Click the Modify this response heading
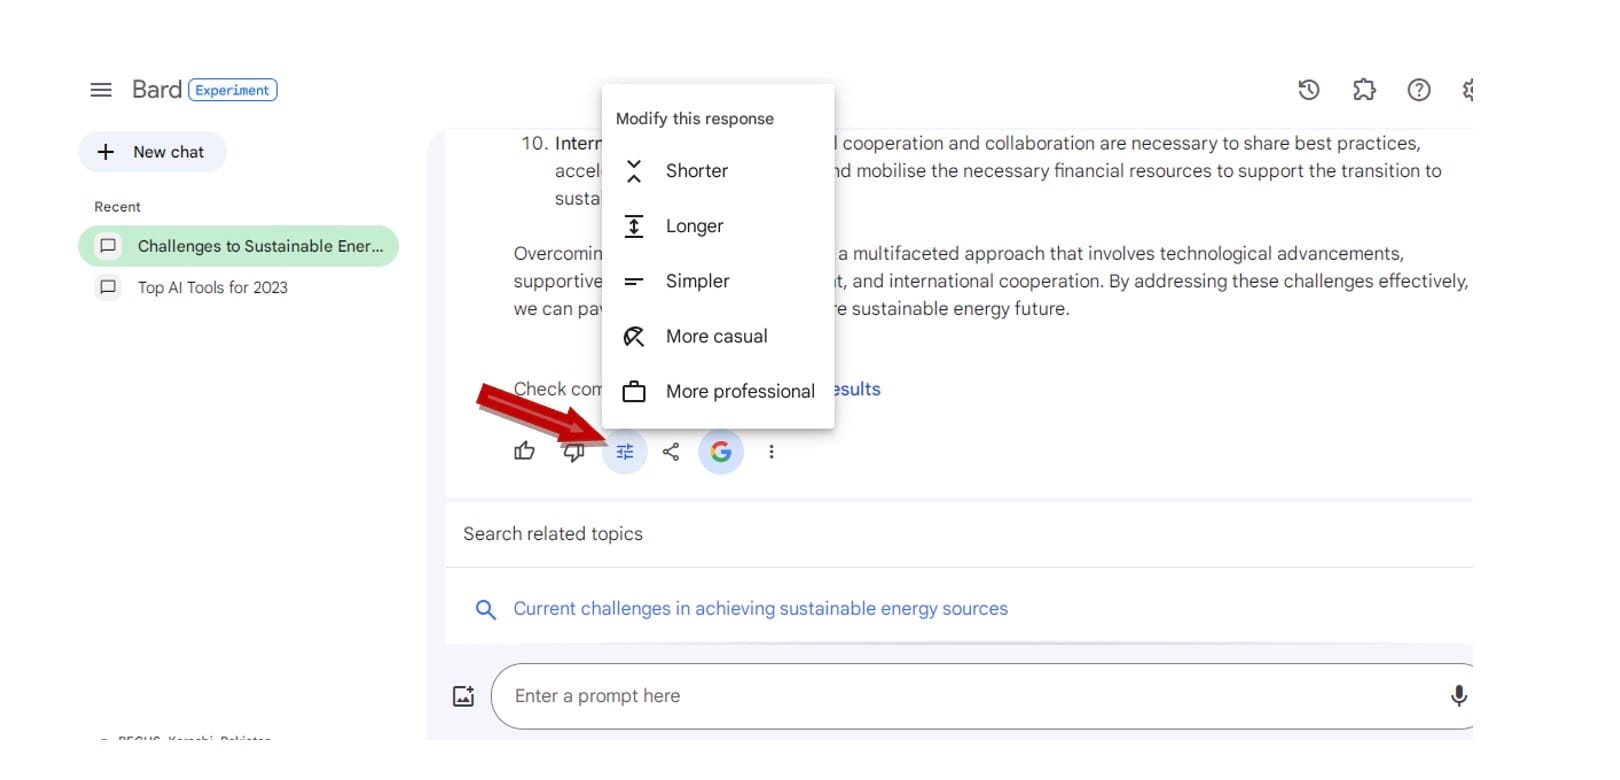 pos(695,119)
